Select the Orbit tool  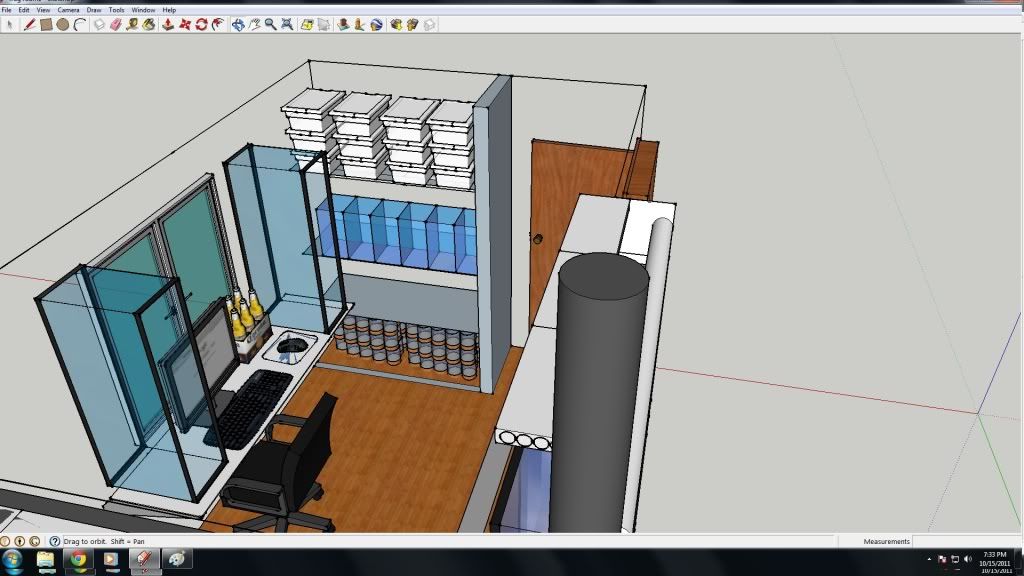(238, 25)
